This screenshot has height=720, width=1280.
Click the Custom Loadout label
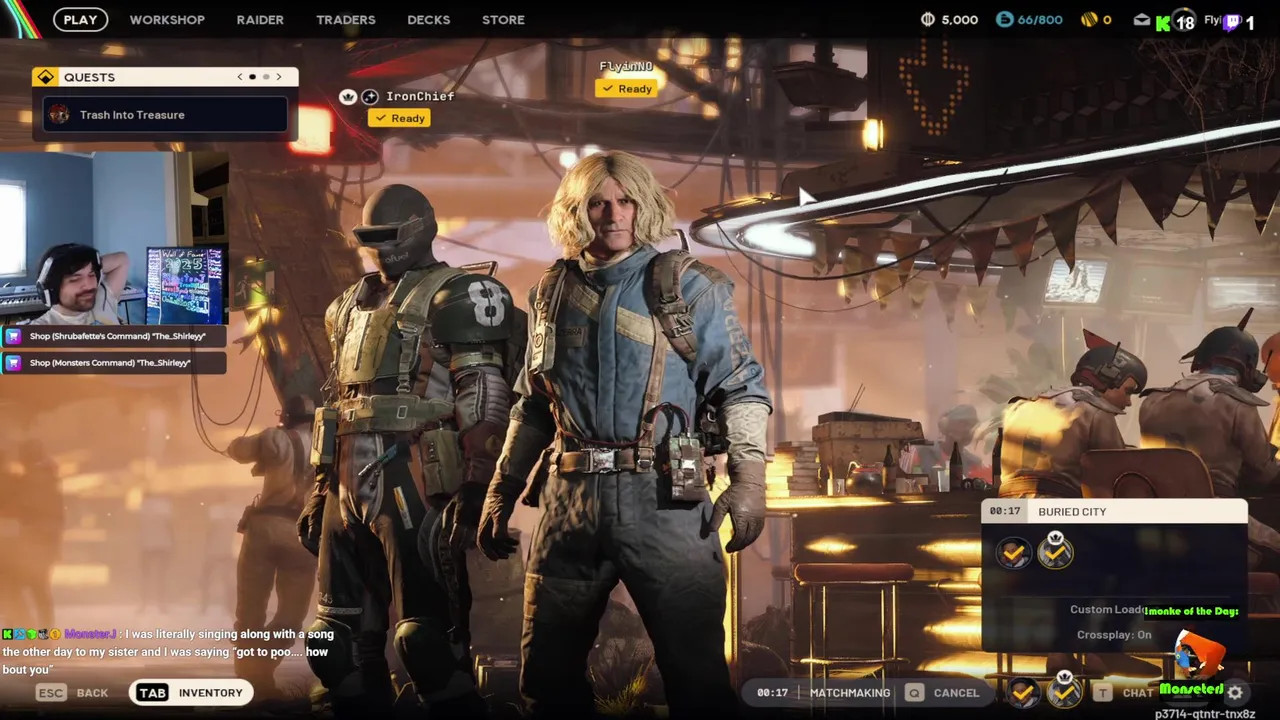pyautogui.click(x=1108, y=610)
